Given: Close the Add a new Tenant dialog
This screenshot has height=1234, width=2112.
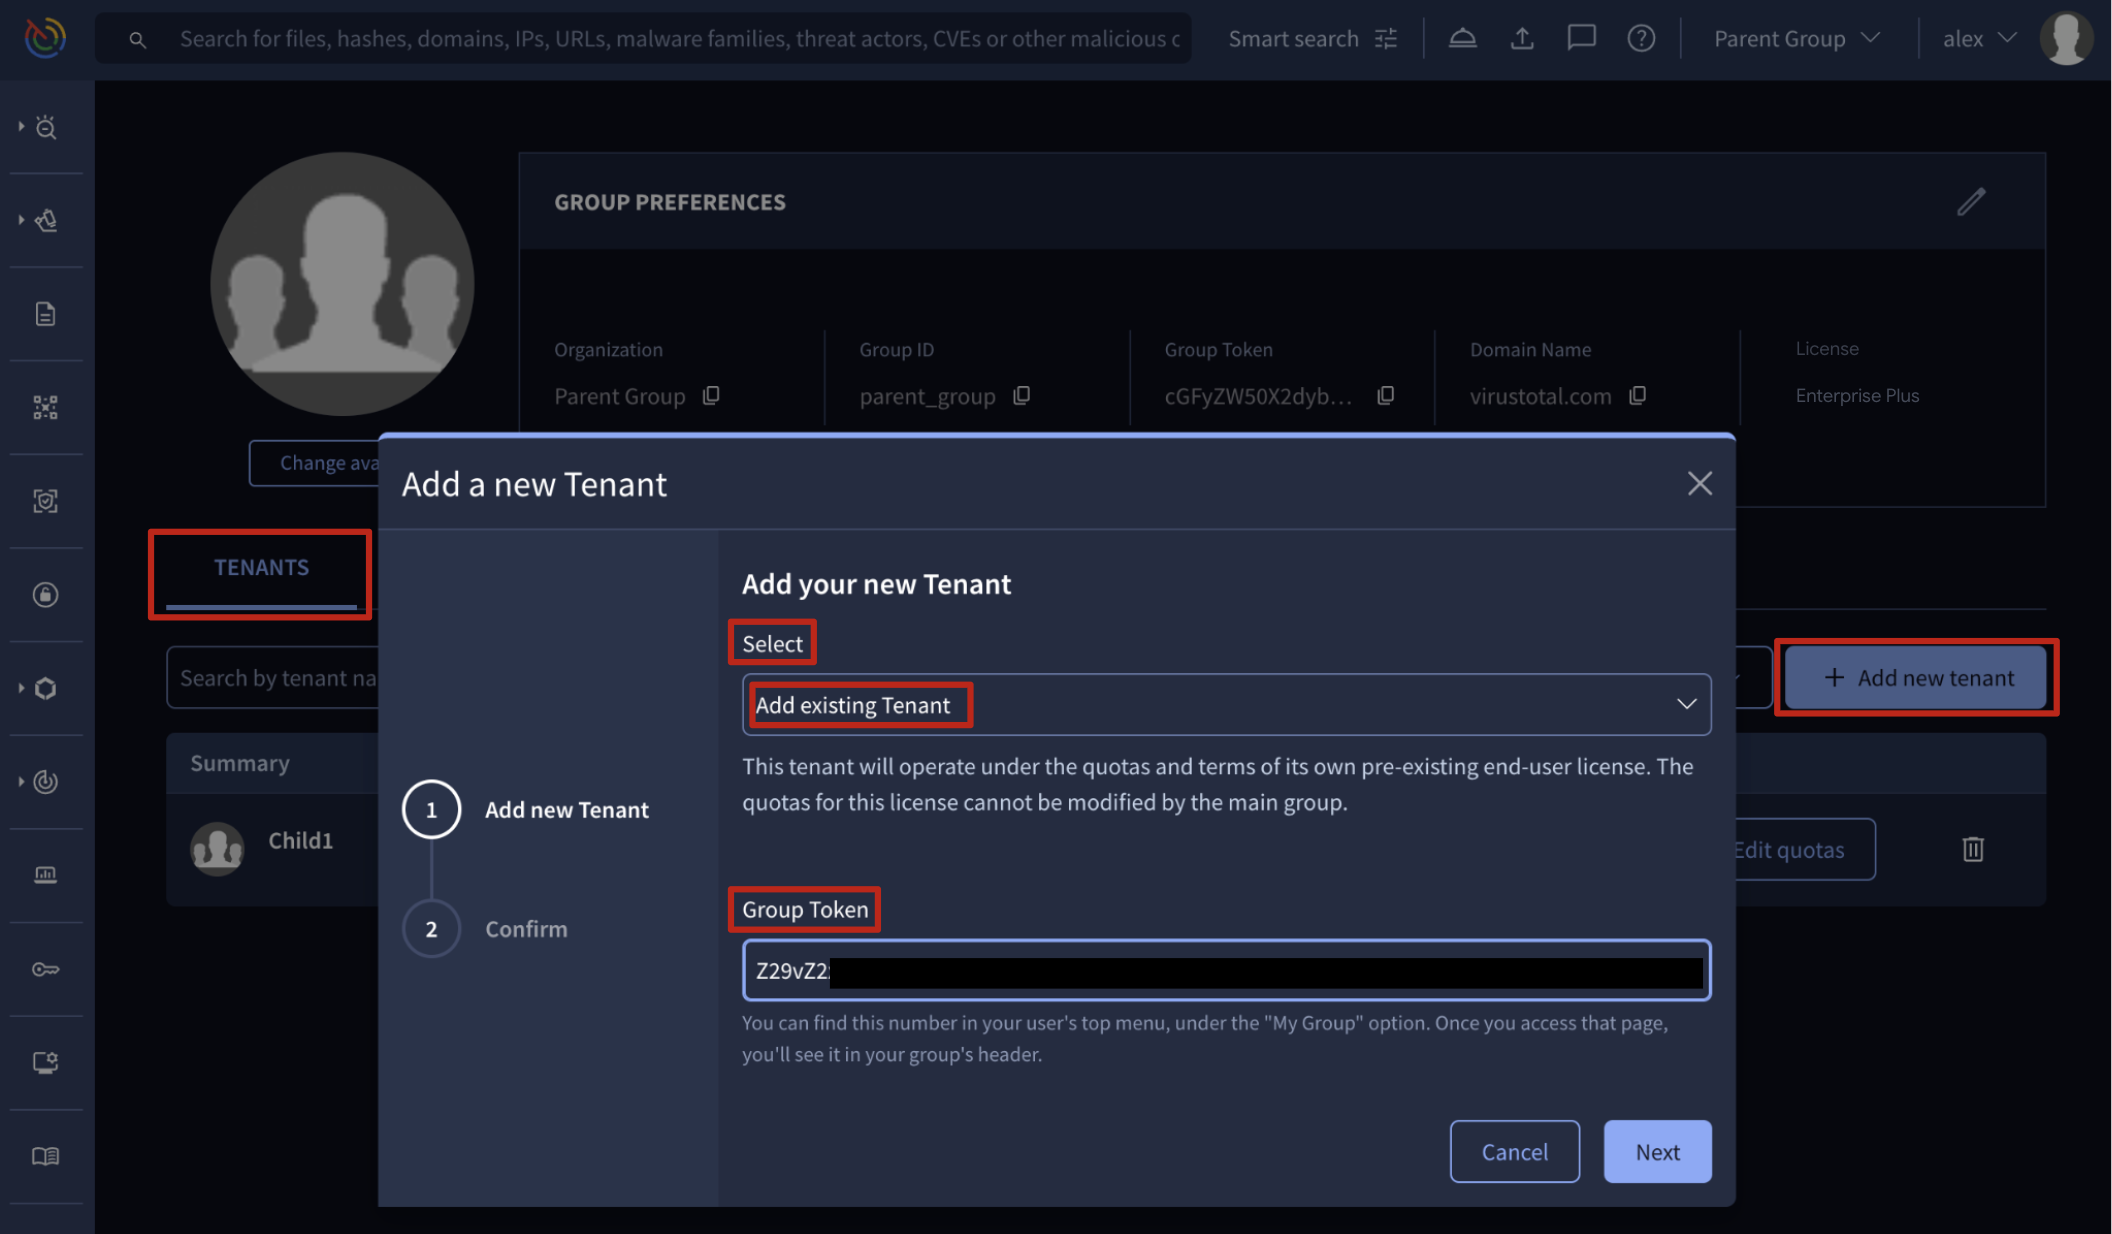Looking at the screenshot, I should [x=1698, y=484].
